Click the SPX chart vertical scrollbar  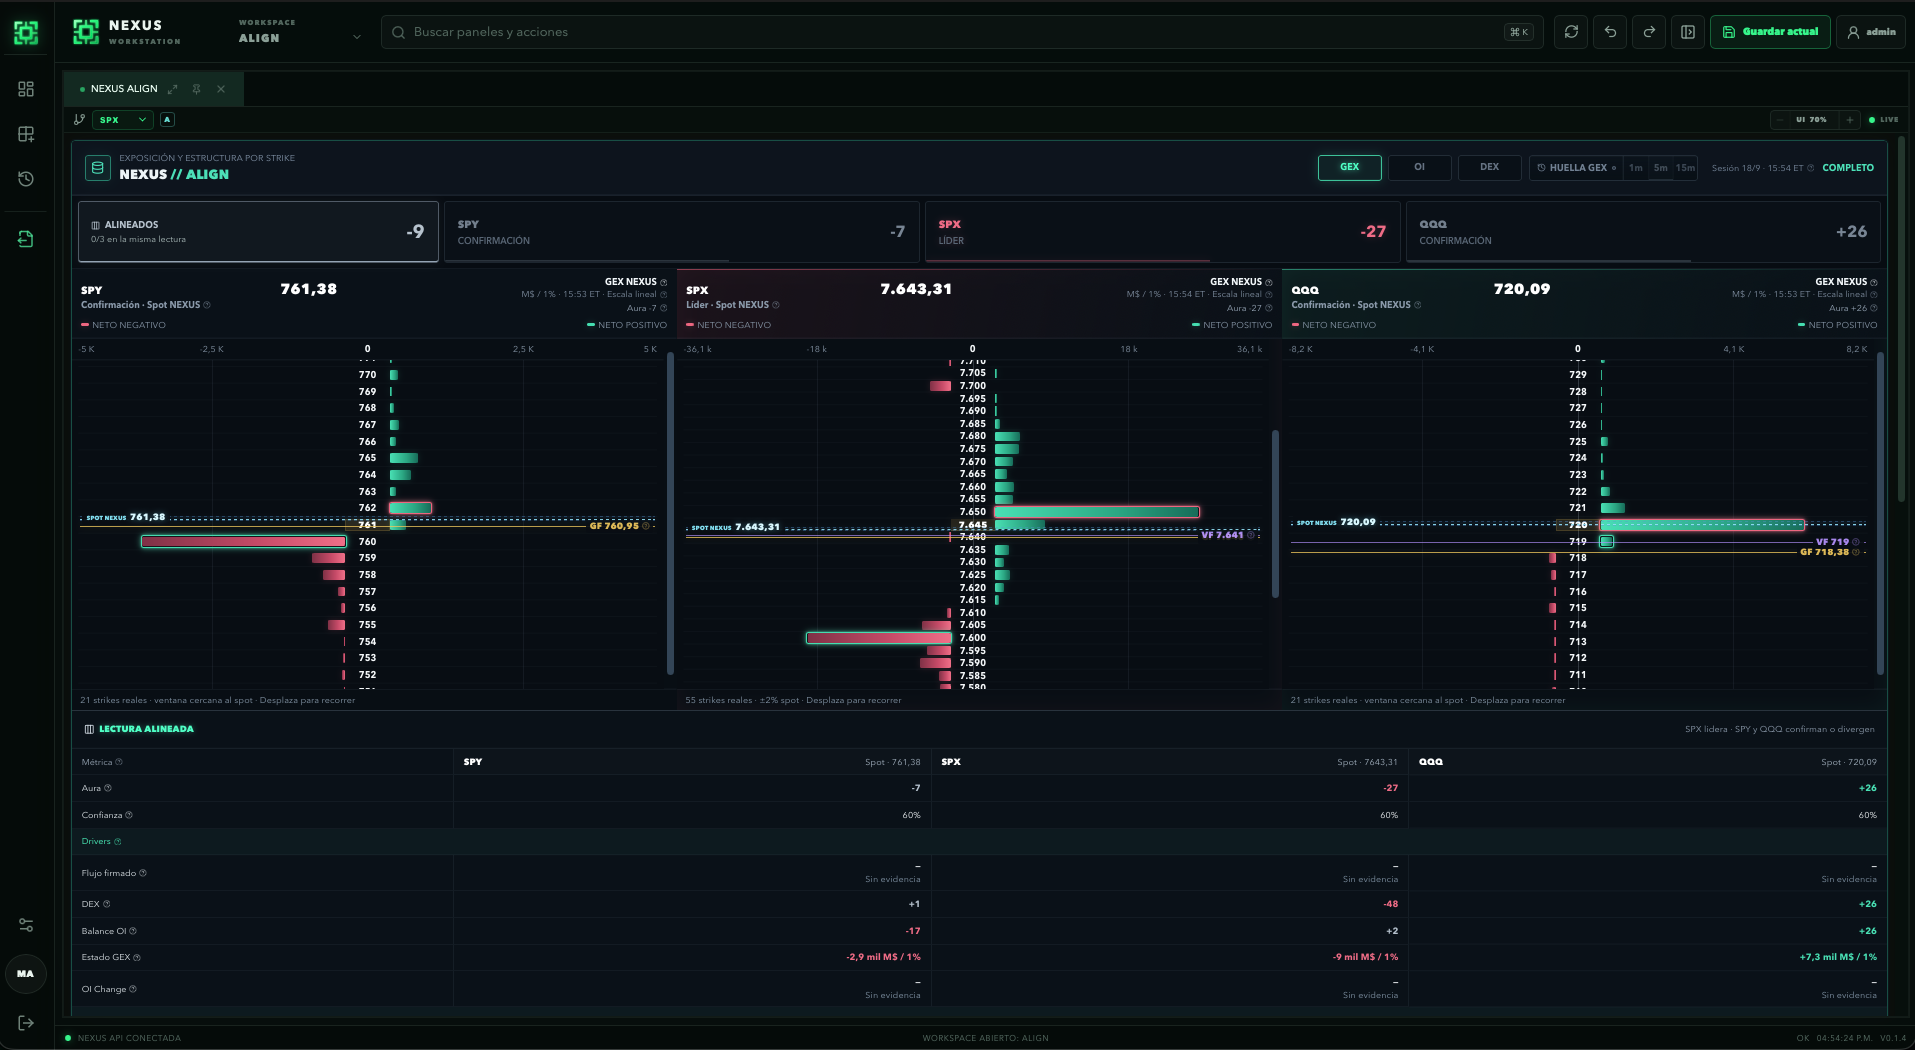point(1275,513)
